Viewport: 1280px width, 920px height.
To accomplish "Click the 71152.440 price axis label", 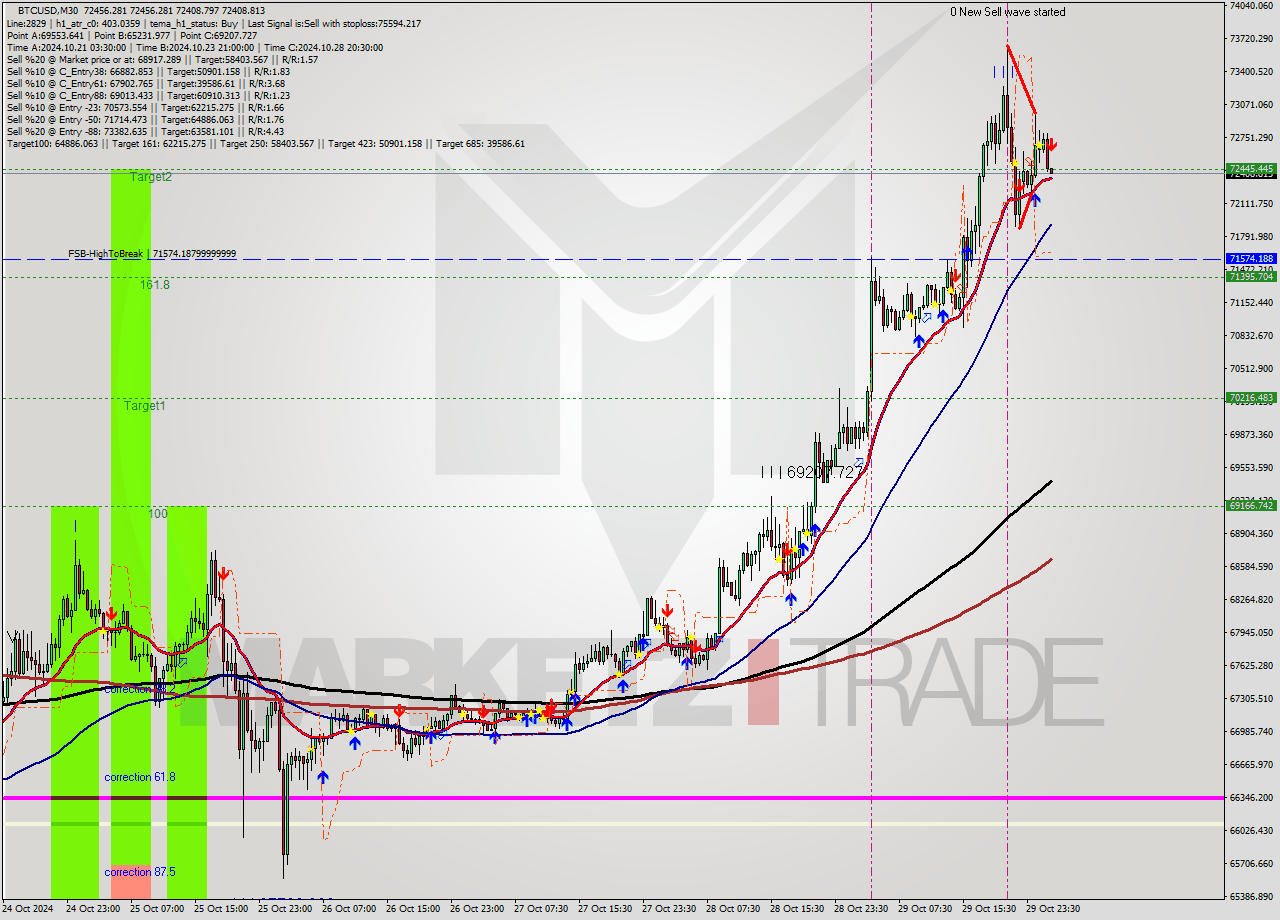I will 1251,303.
